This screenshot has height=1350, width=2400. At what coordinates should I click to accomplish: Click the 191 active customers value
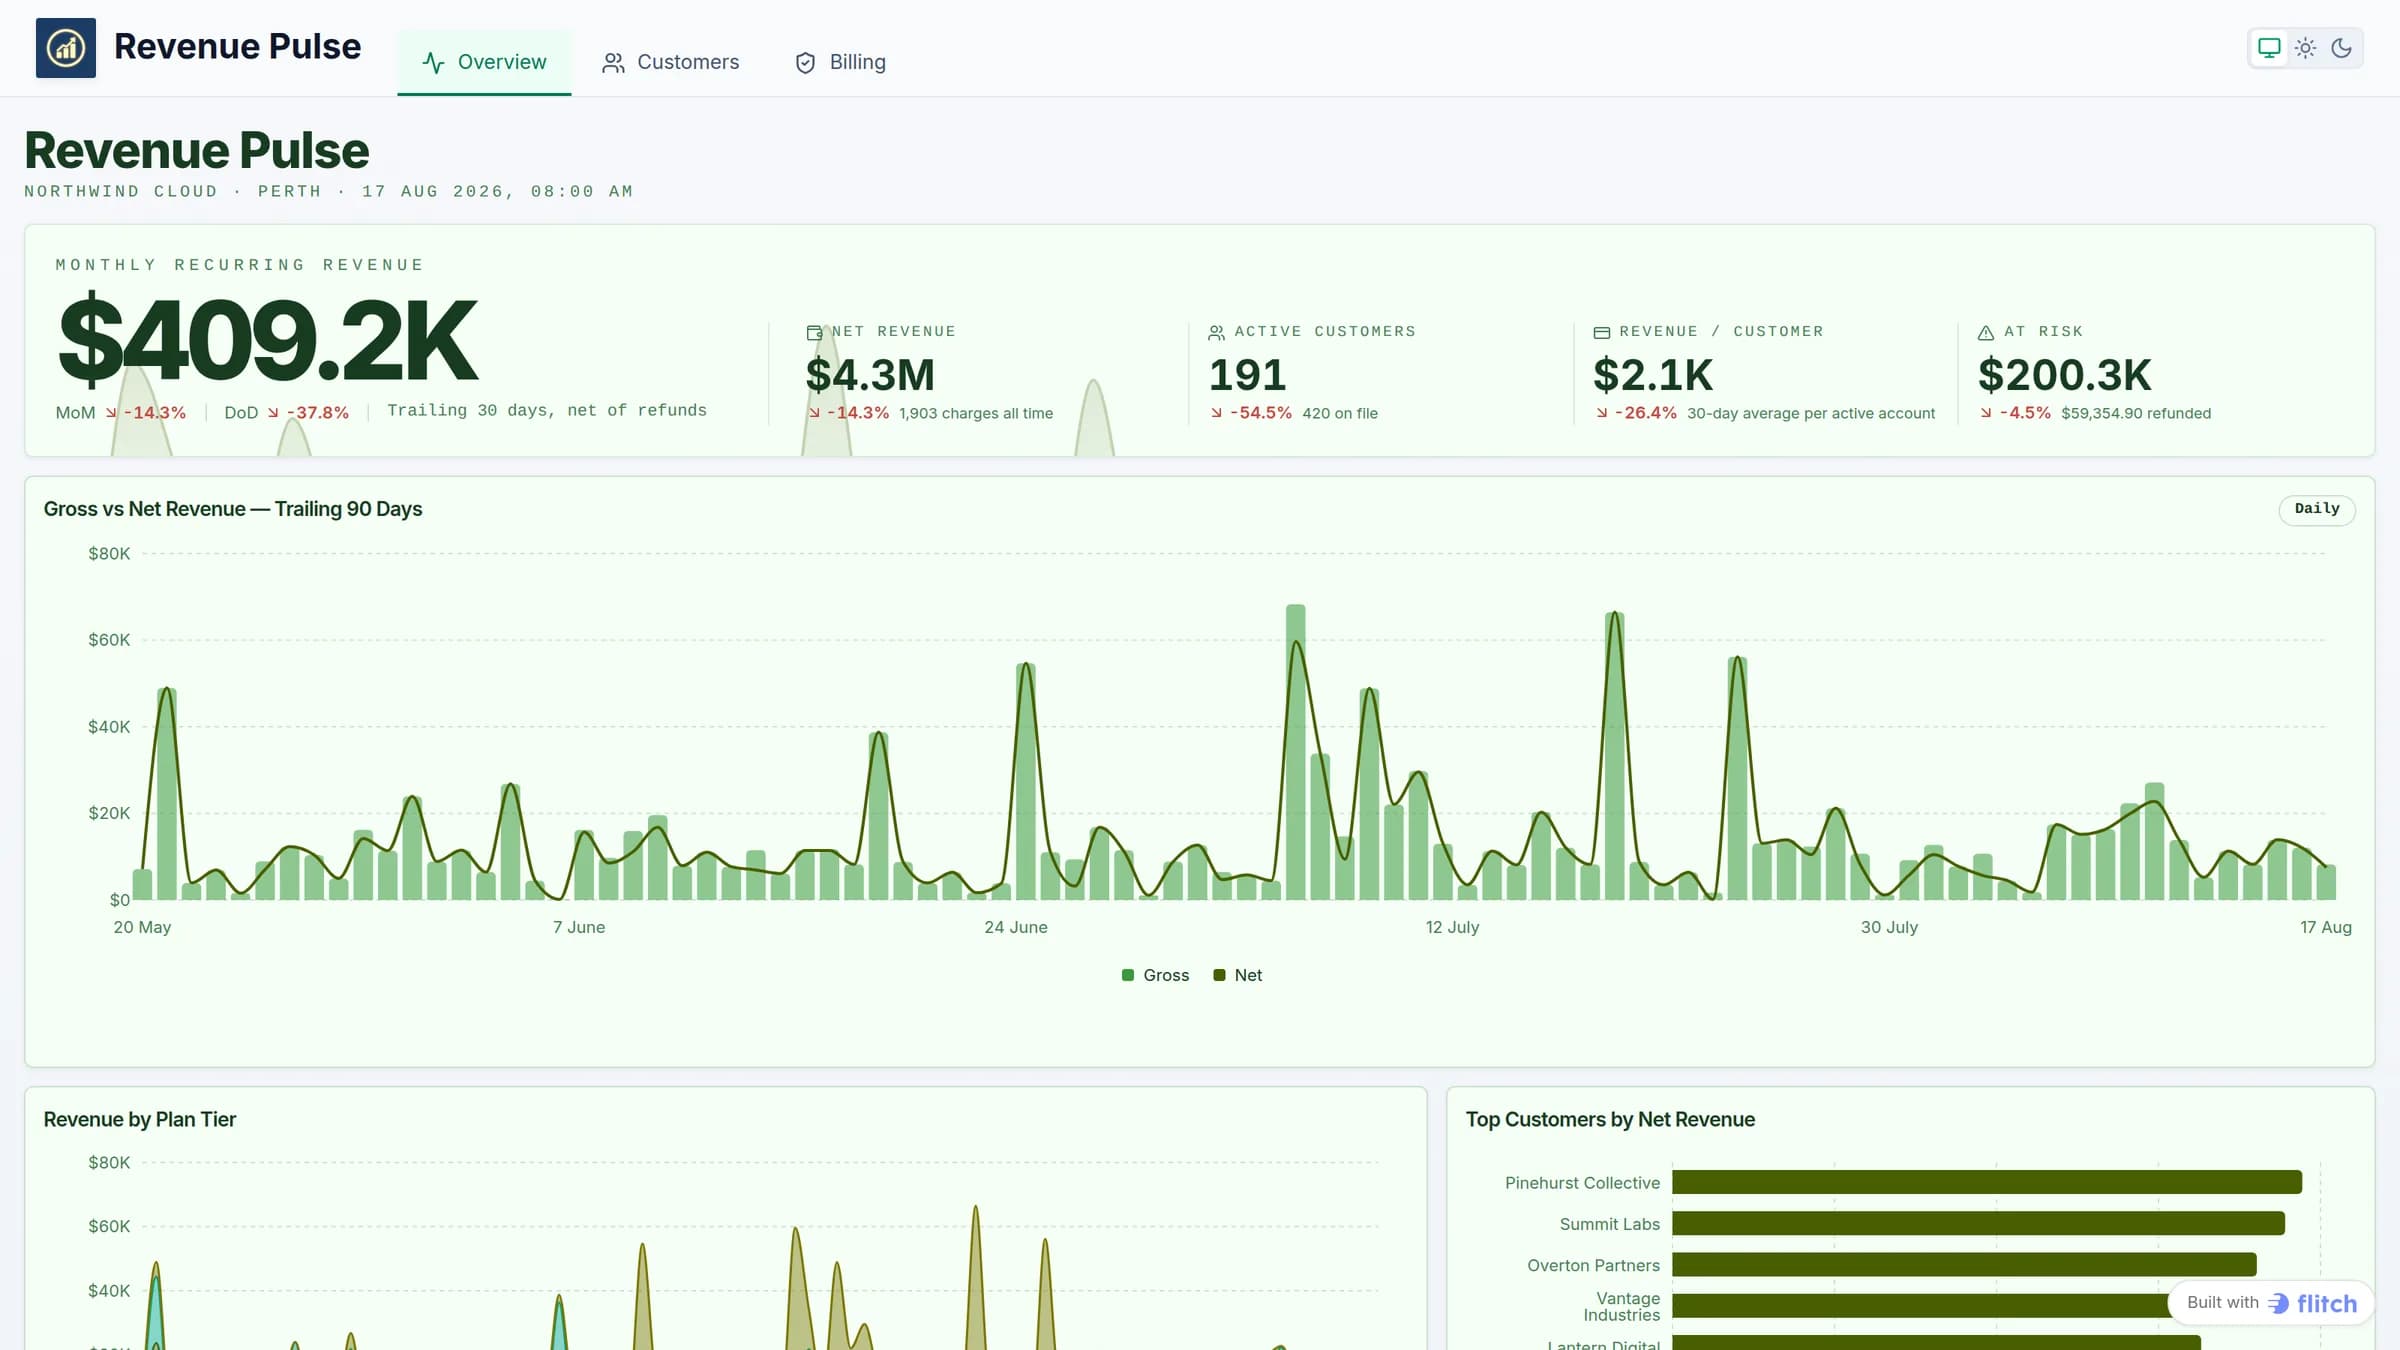tap(1247, 375)
